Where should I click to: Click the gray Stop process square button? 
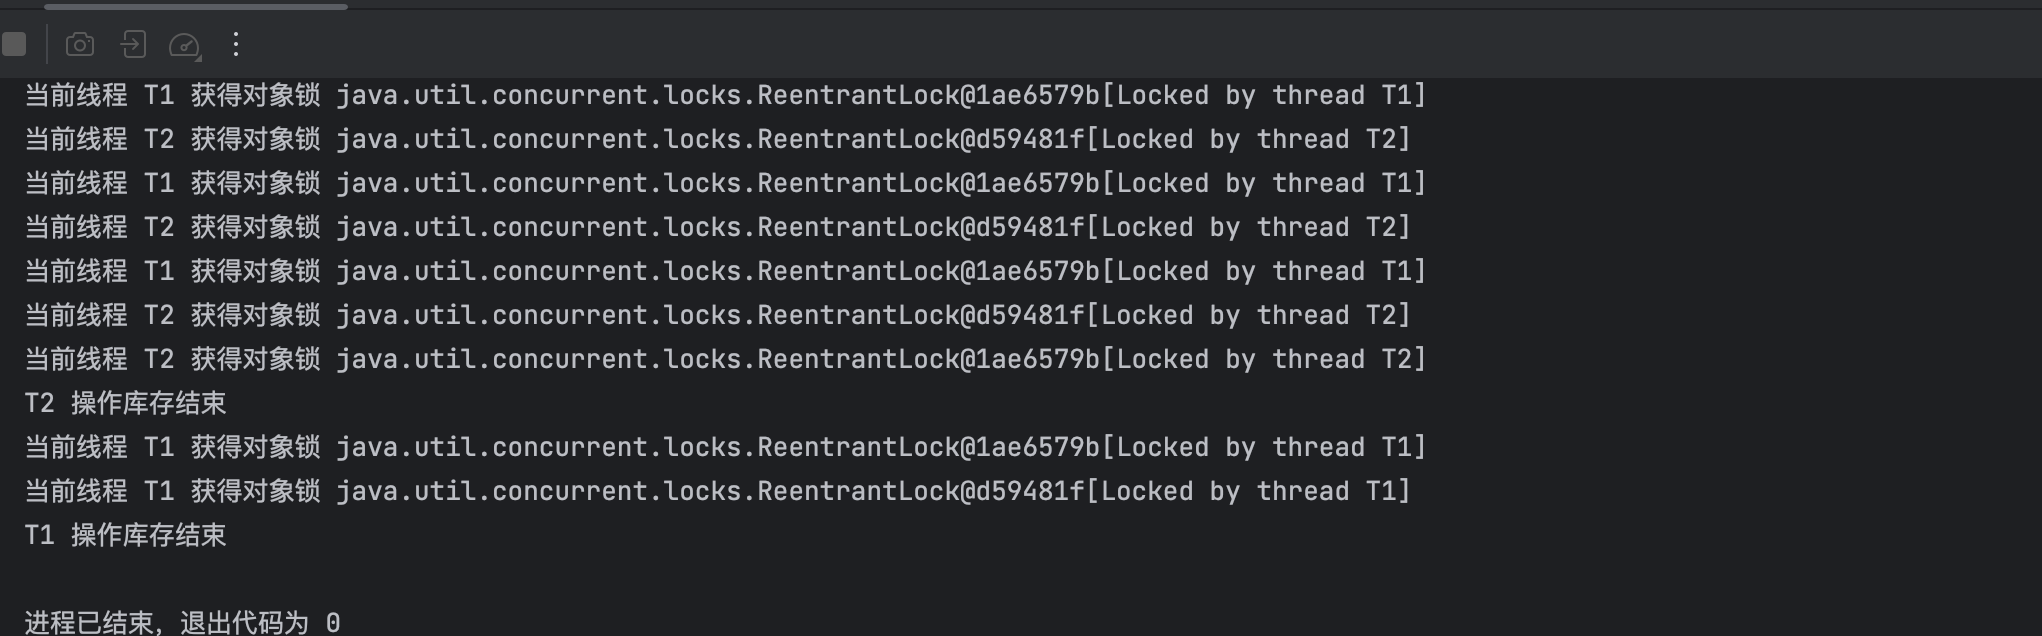click(13, 44)
